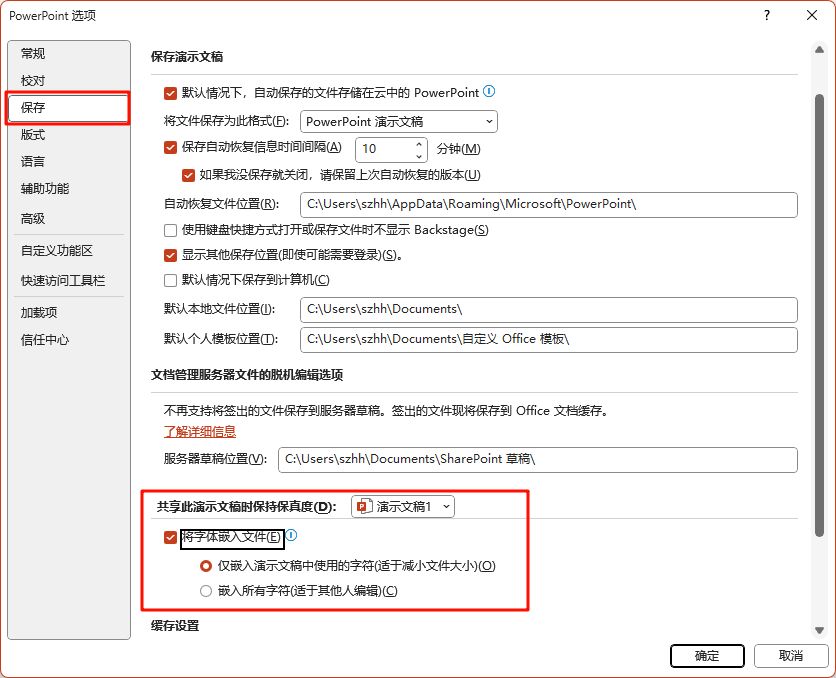This screenshot has height=678, width=836.
Task: Click the info icon next to 将字体嵌入文件
Action: point(291,535)
